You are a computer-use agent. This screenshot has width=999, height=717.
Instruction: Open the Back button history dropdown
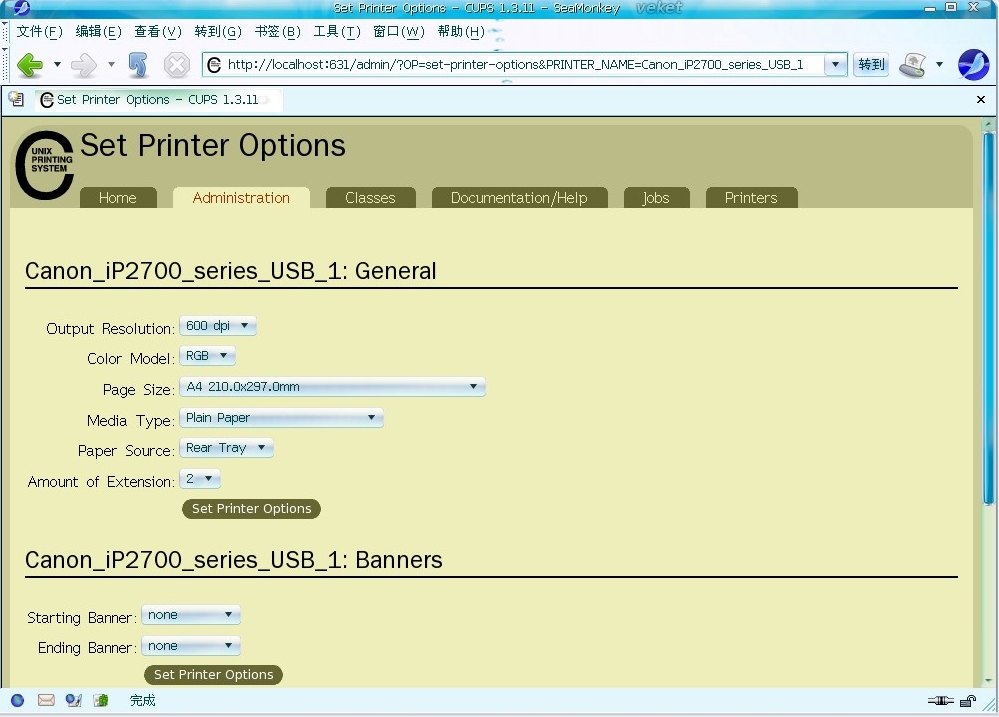click(x=57, y=64)
